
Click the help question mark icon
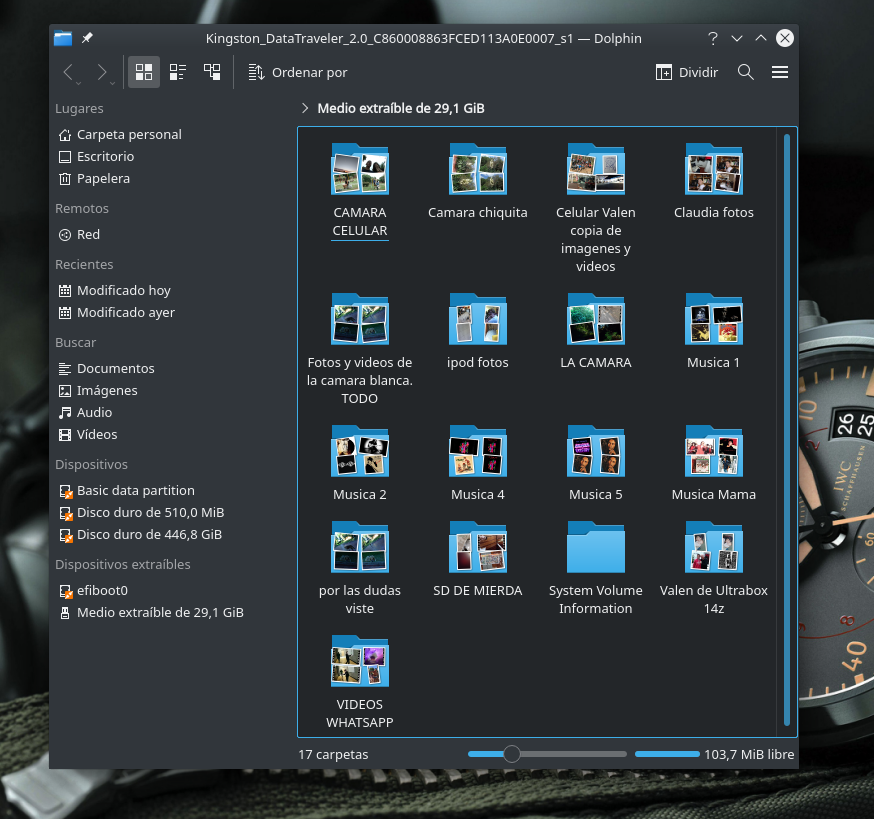713,38
